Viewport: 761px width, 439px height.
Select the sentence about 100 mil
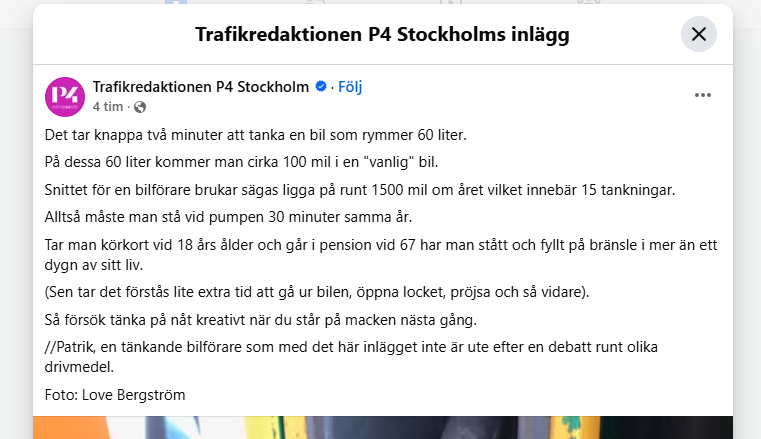[241, 162]
